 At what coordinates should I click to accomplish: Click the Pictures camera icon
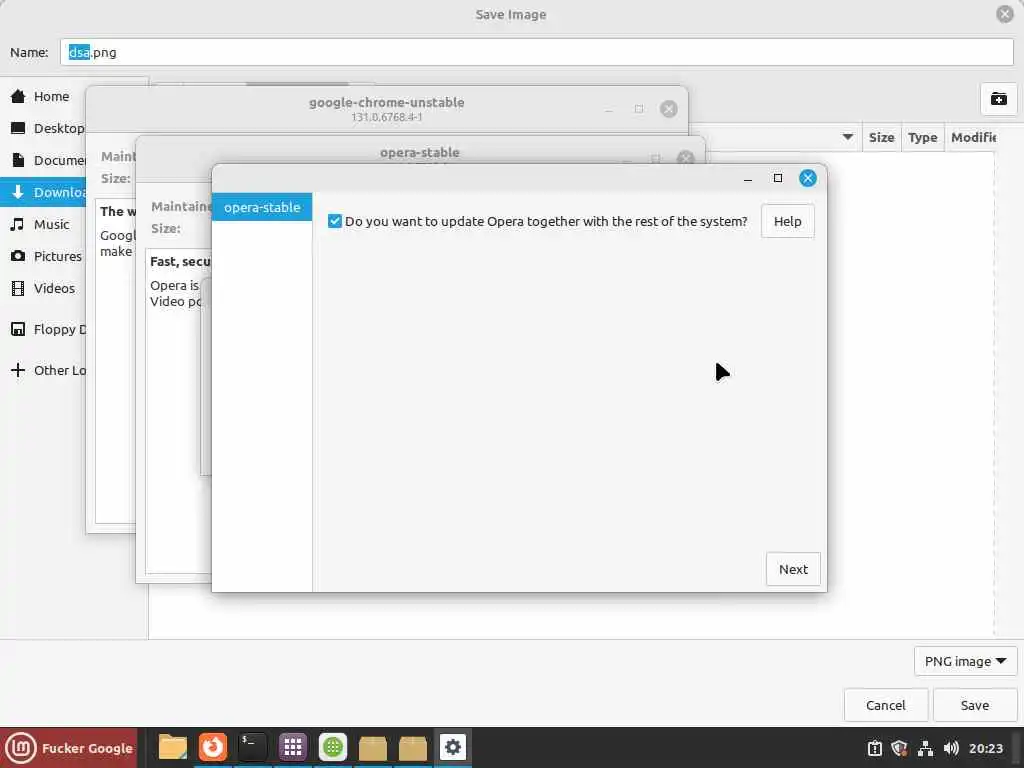pyautogui.click(x=18, y=256)
